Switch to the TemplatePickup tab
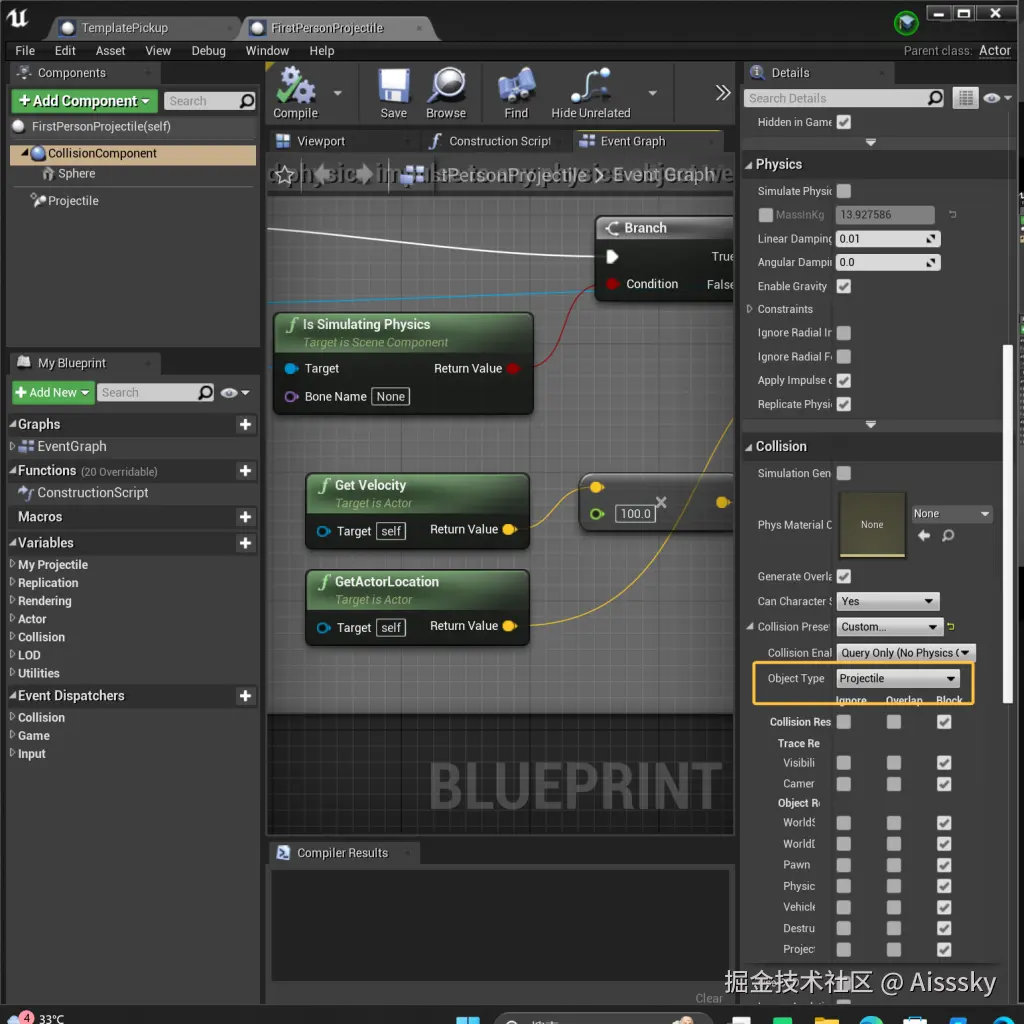Viewport: 1024px width, 1024px height. coord(124,27)
